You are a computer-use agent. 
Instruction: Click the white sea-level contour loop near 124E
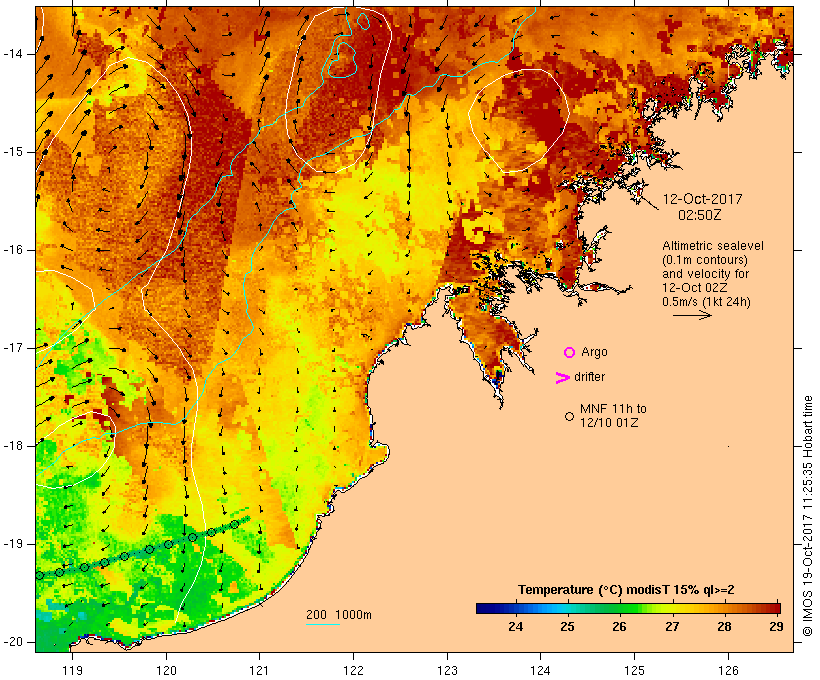[x=518, y=120]
